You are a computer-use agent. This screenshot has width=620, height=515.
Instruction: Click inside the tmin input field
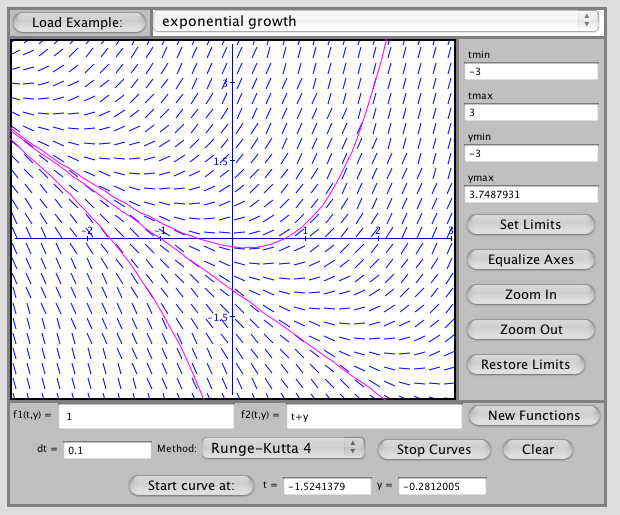tap(530, 72)
